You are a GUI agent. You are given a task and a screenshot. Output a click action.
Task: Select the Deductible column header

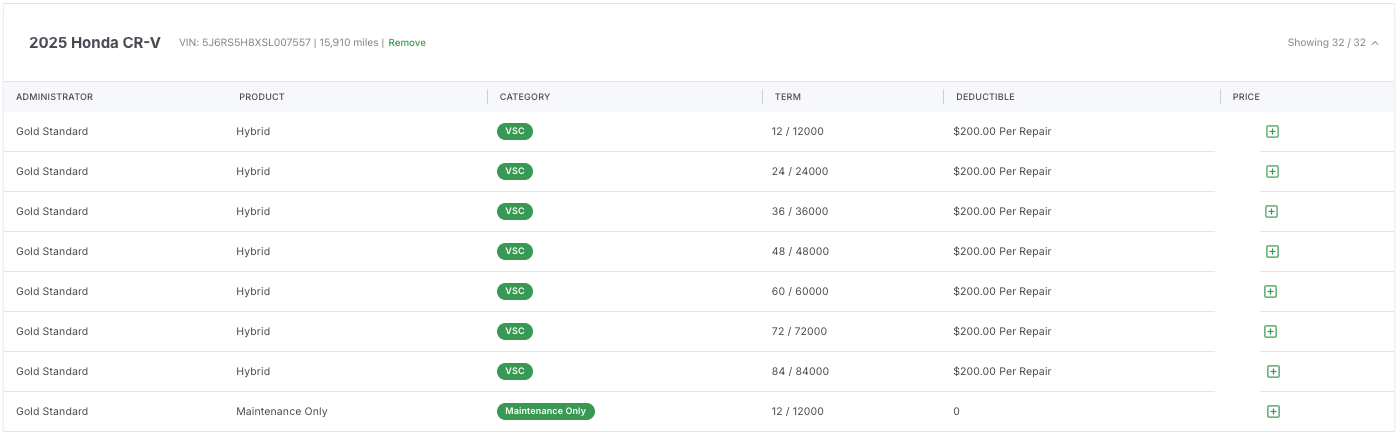[985, 97]
